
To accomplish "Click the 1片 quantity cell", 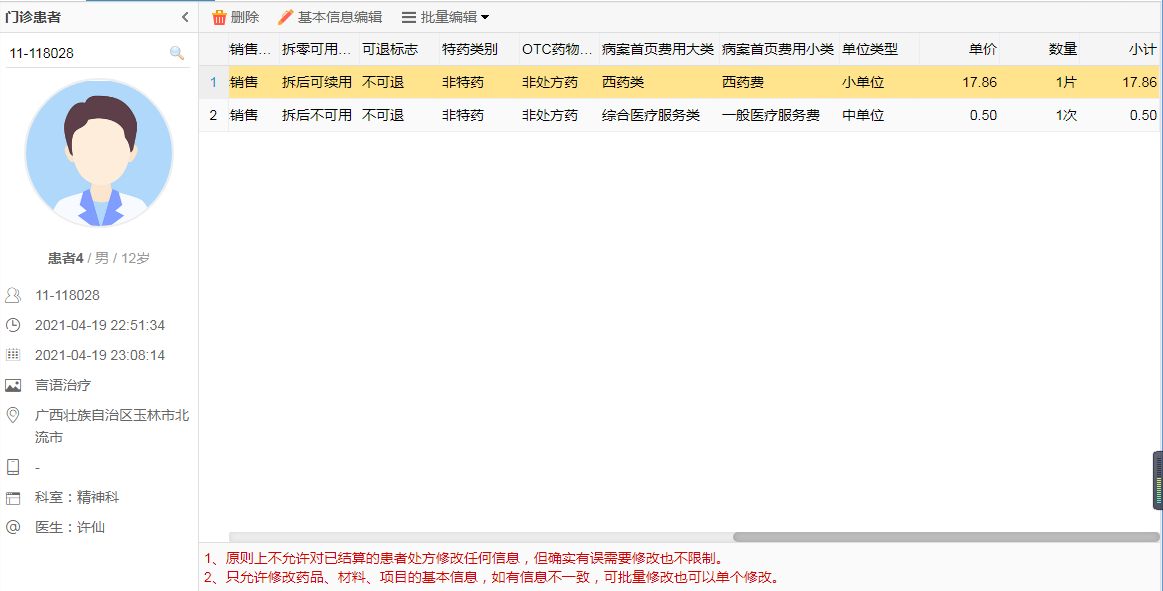I will [1040, 82].
